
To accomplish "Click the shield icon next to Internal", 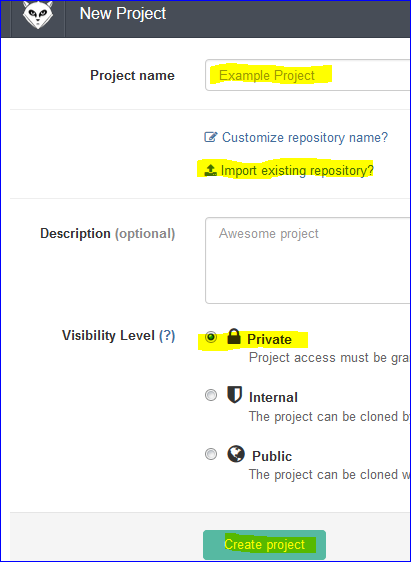I will point(234,395).
